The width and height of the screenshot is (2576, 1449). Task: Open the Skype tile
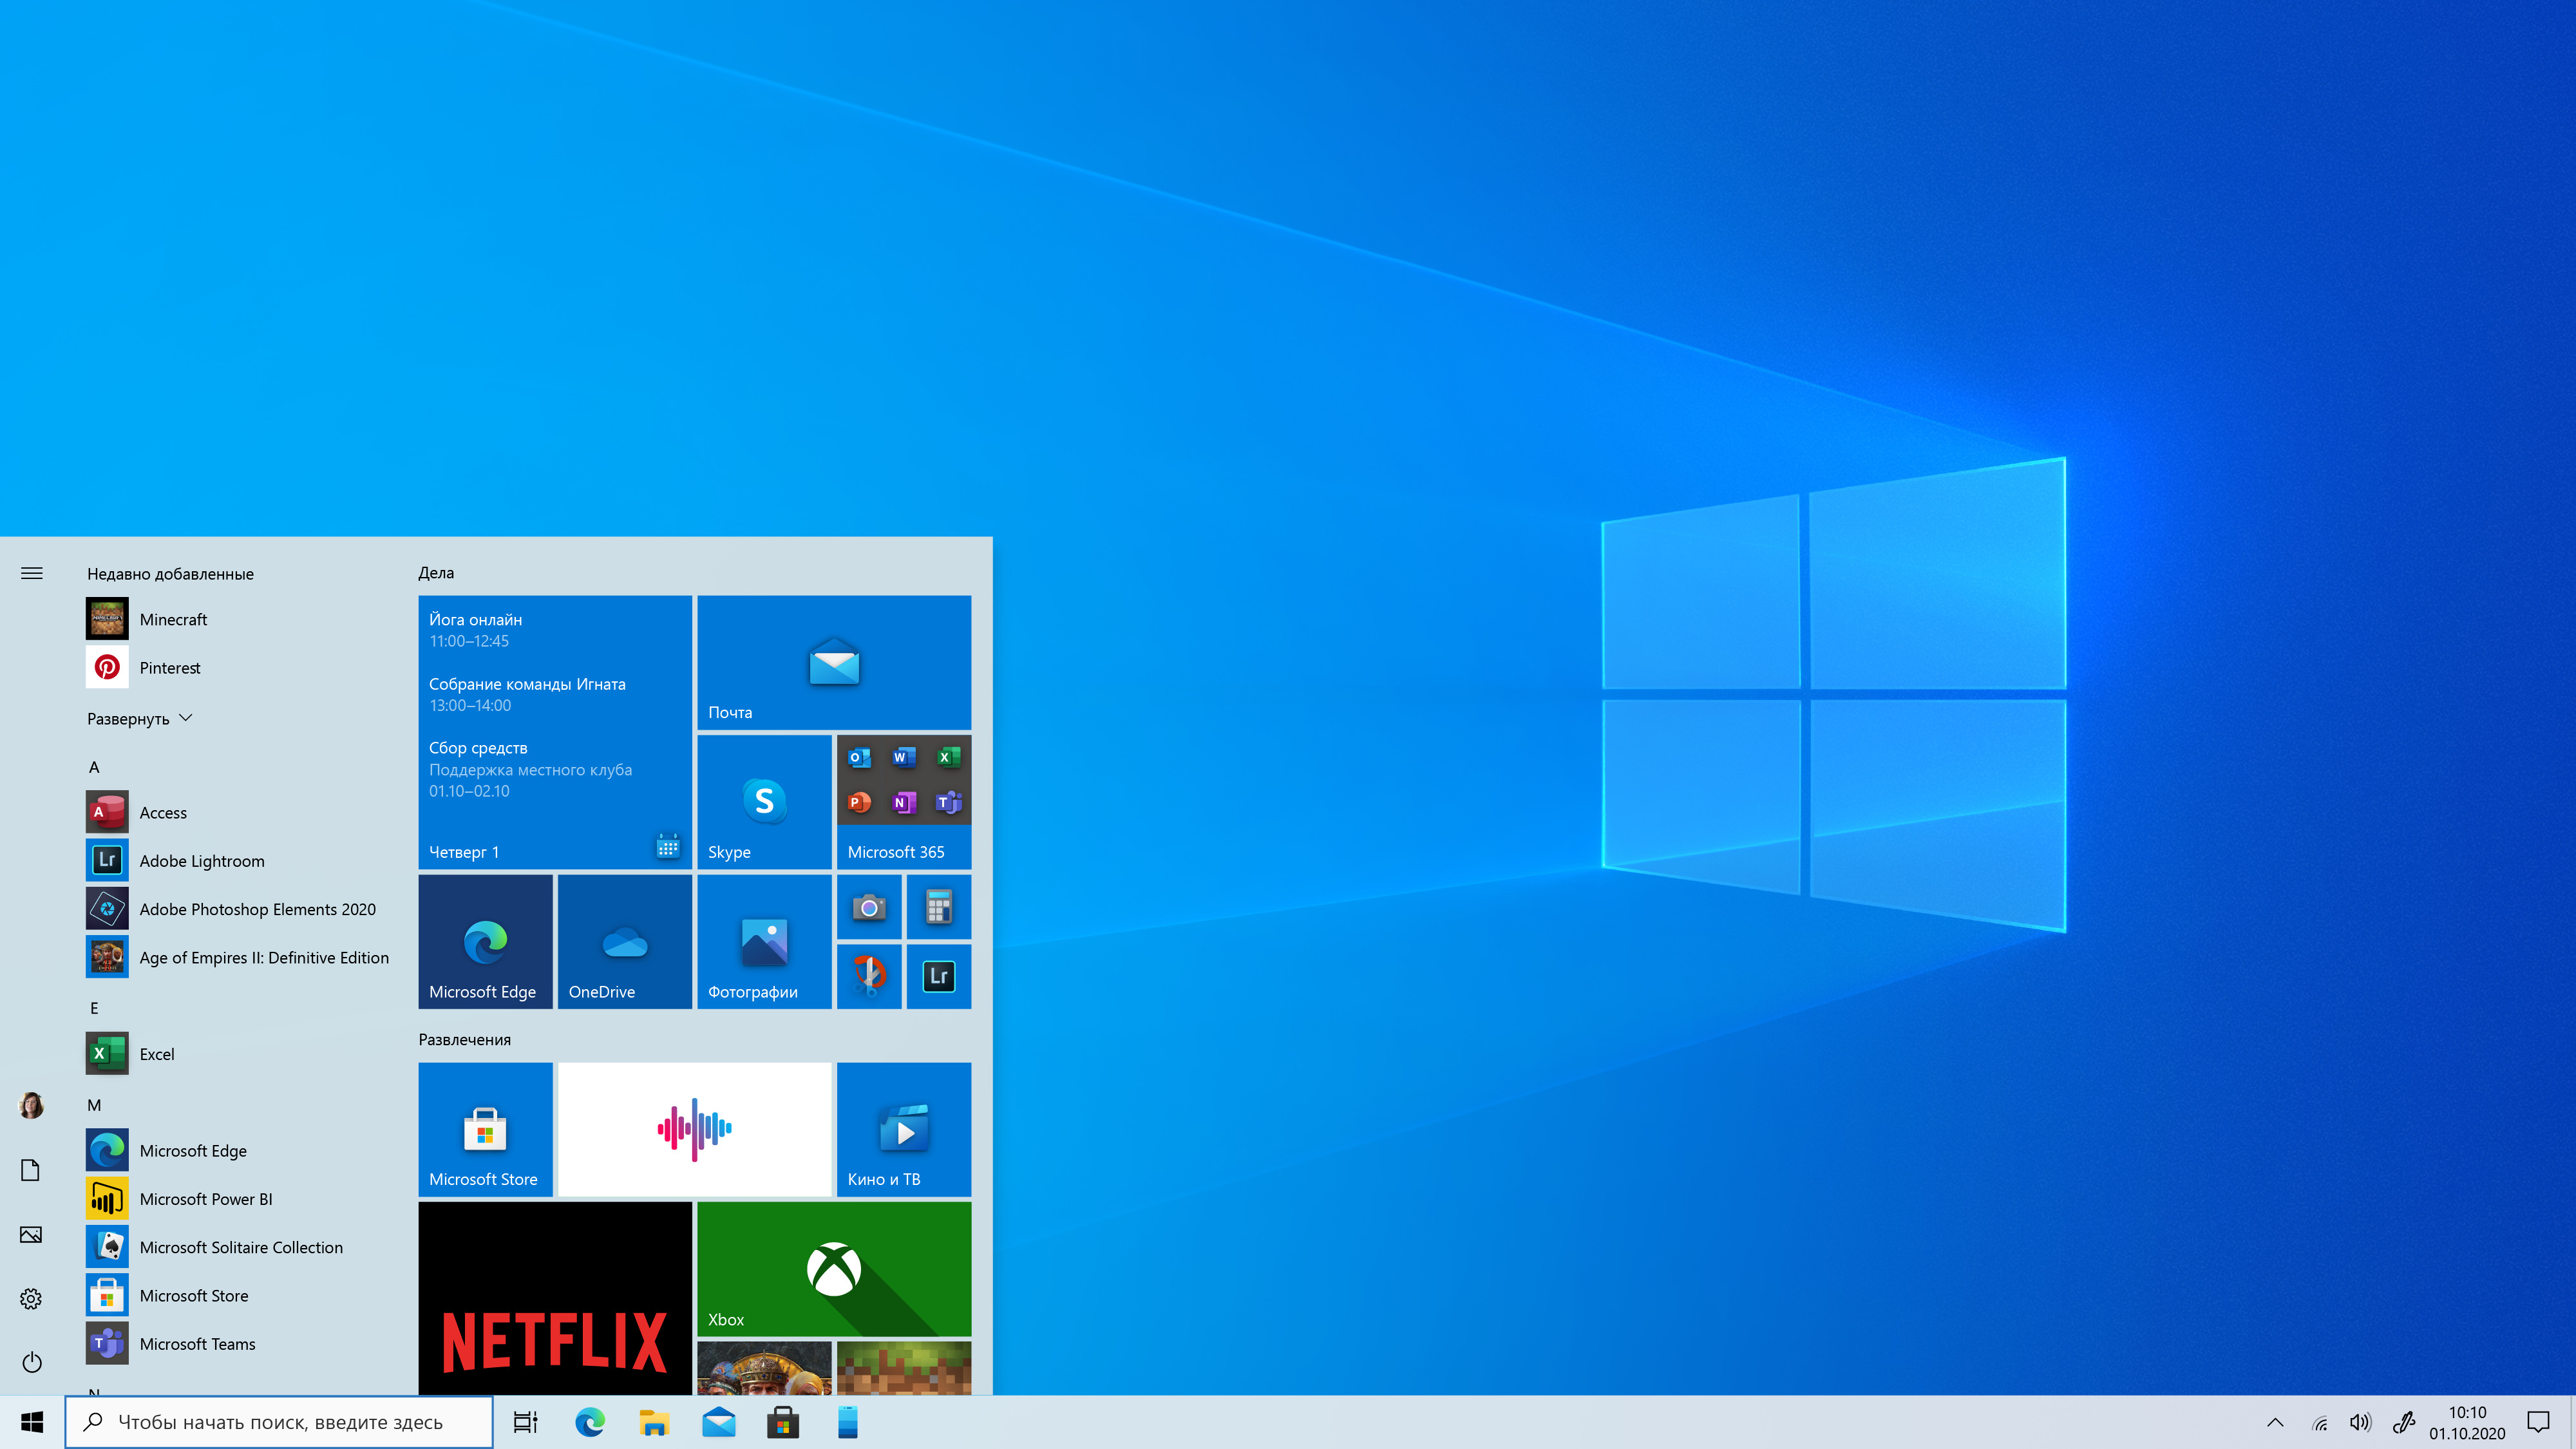point(763,801)
